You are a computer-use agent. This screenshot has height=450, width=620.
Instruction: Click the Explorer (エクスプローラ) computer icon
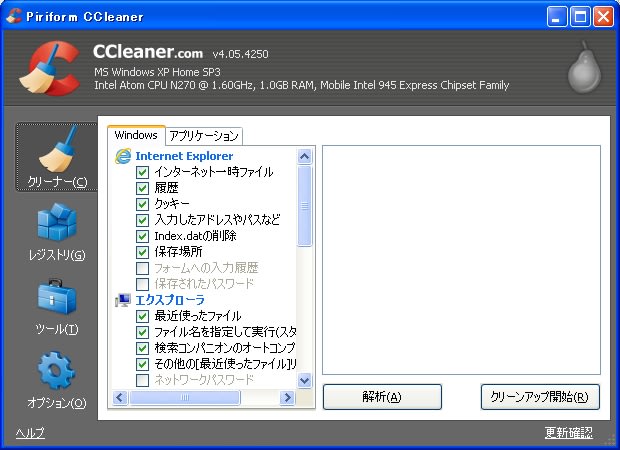click(123, 300)
